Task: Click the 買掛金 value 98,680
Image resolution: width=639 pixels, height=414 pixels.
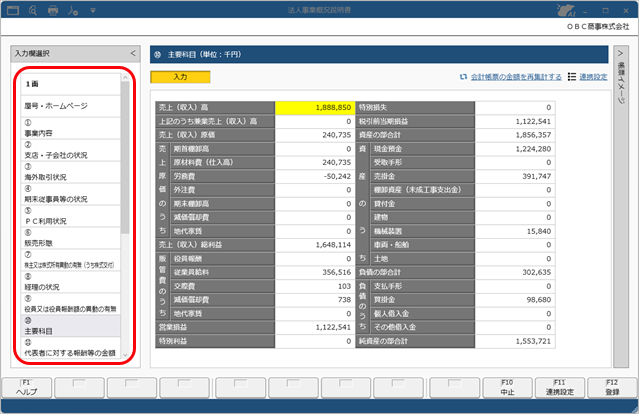Action: [x=515, y=300]
